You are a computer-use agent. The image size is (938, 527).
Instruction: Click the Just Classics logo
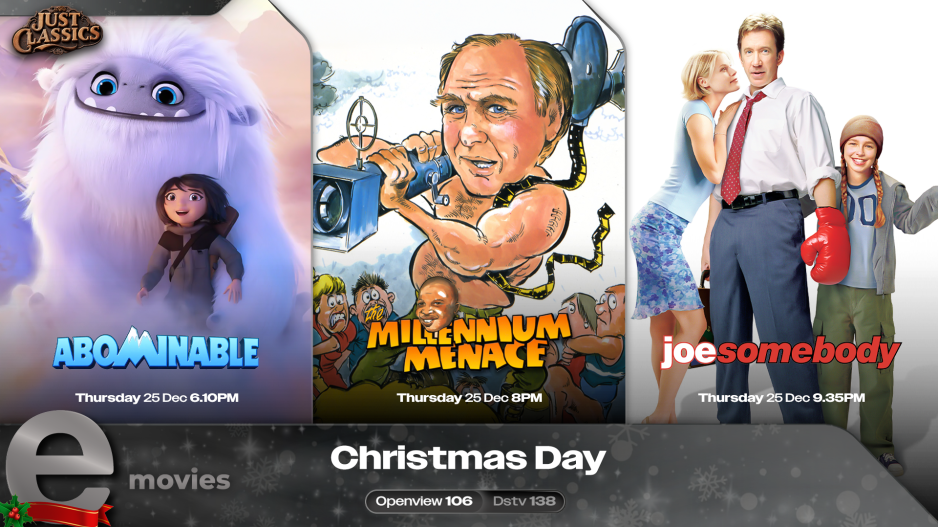(57, 31)
